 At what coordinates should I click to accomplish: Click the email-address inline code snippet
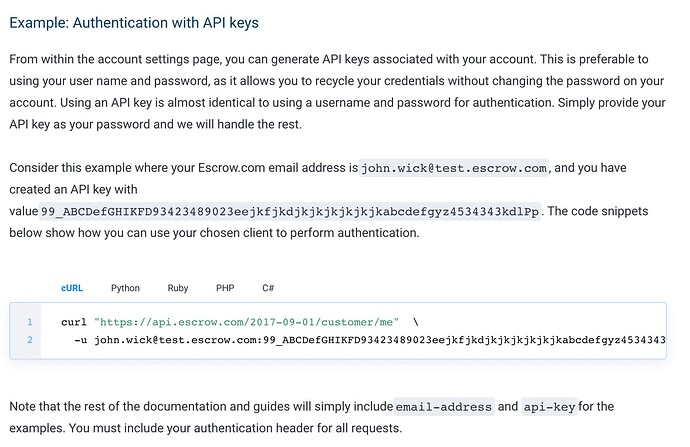tap(444, 407)
